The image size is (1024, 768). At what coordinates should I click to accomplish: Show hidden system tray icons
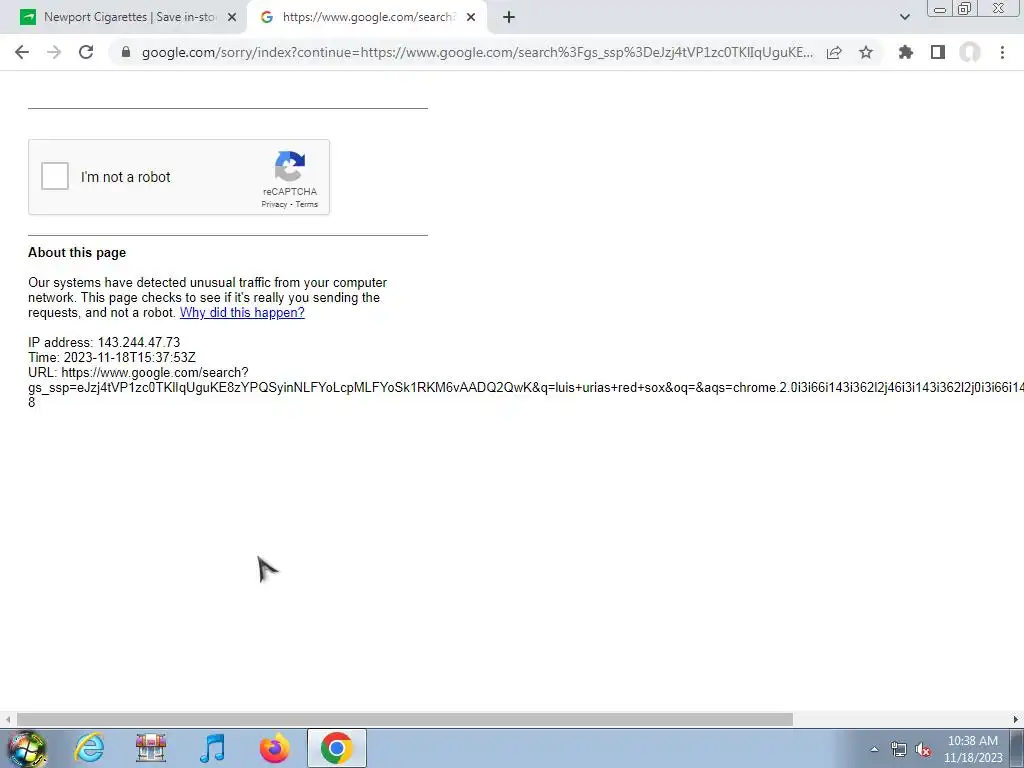point(874,749)
